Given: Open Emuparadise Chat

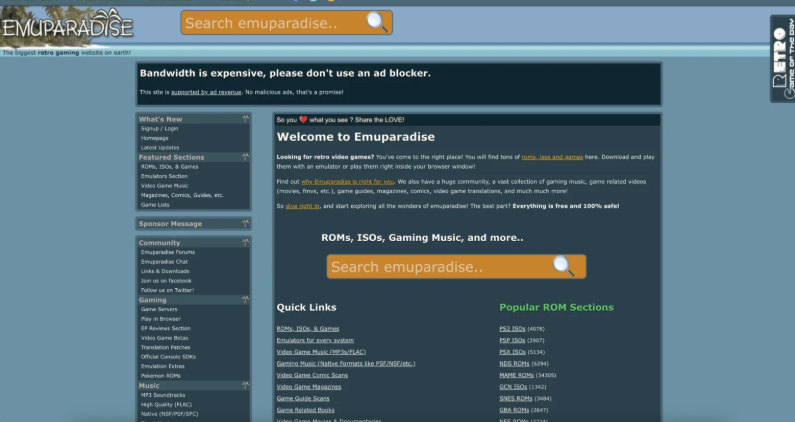Looking at the screenshot, I should point(164,262).
